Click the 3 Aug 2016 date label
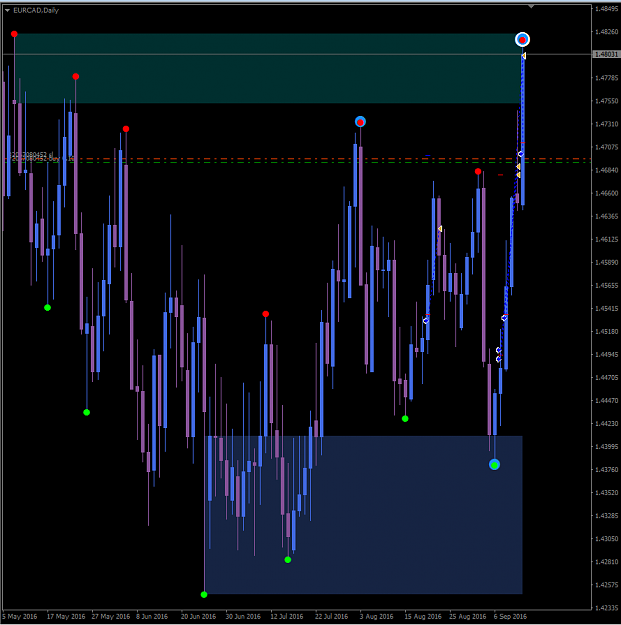Image resolution: width=621 pixels, height=625 pixels. [x=377, y=617]
